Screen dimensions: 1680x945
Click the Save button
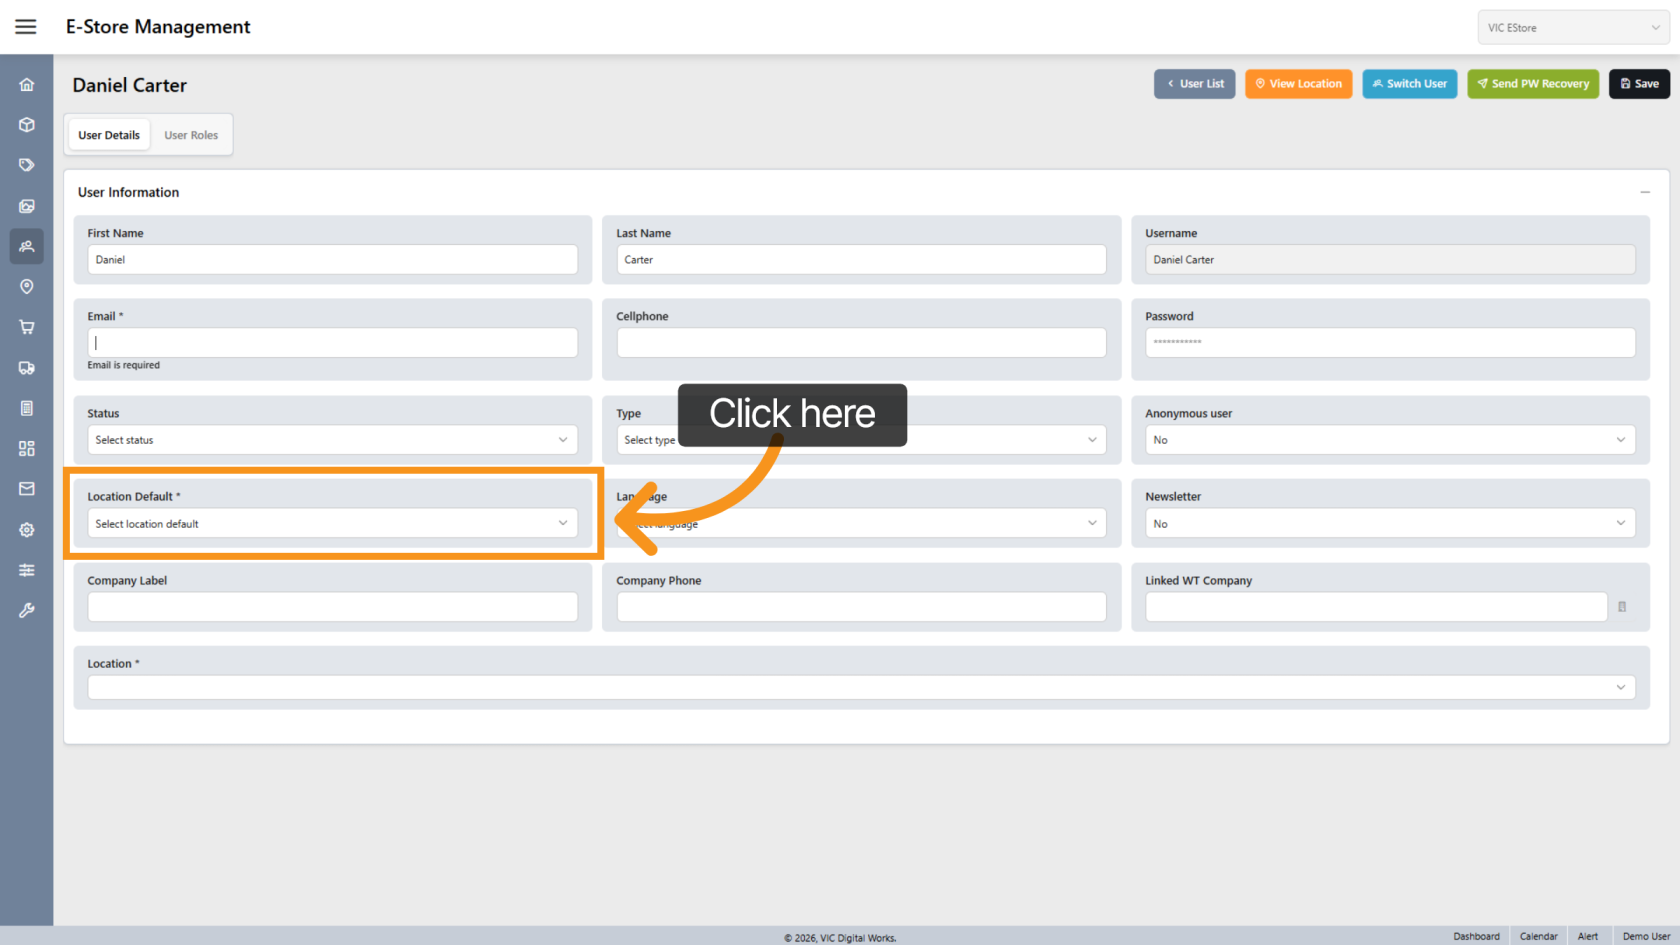(1639, 84)
